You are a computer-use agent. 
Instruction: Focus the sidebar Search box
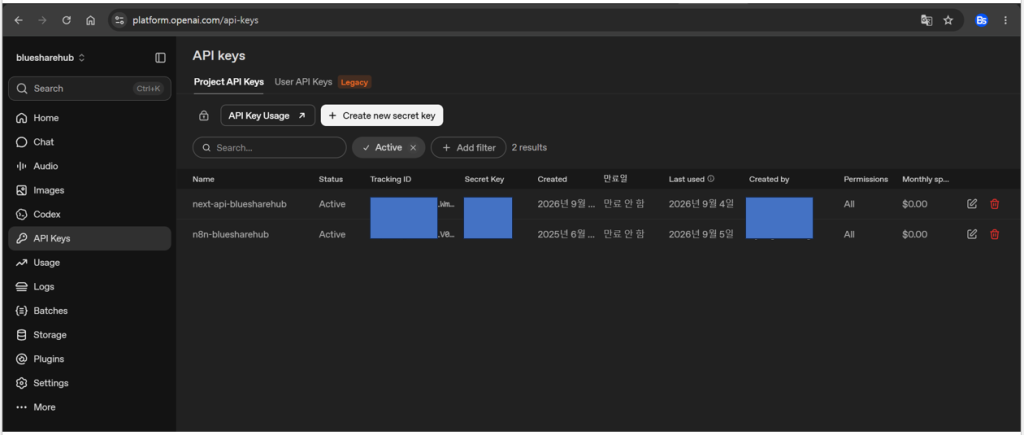click(x=89, y=88)
